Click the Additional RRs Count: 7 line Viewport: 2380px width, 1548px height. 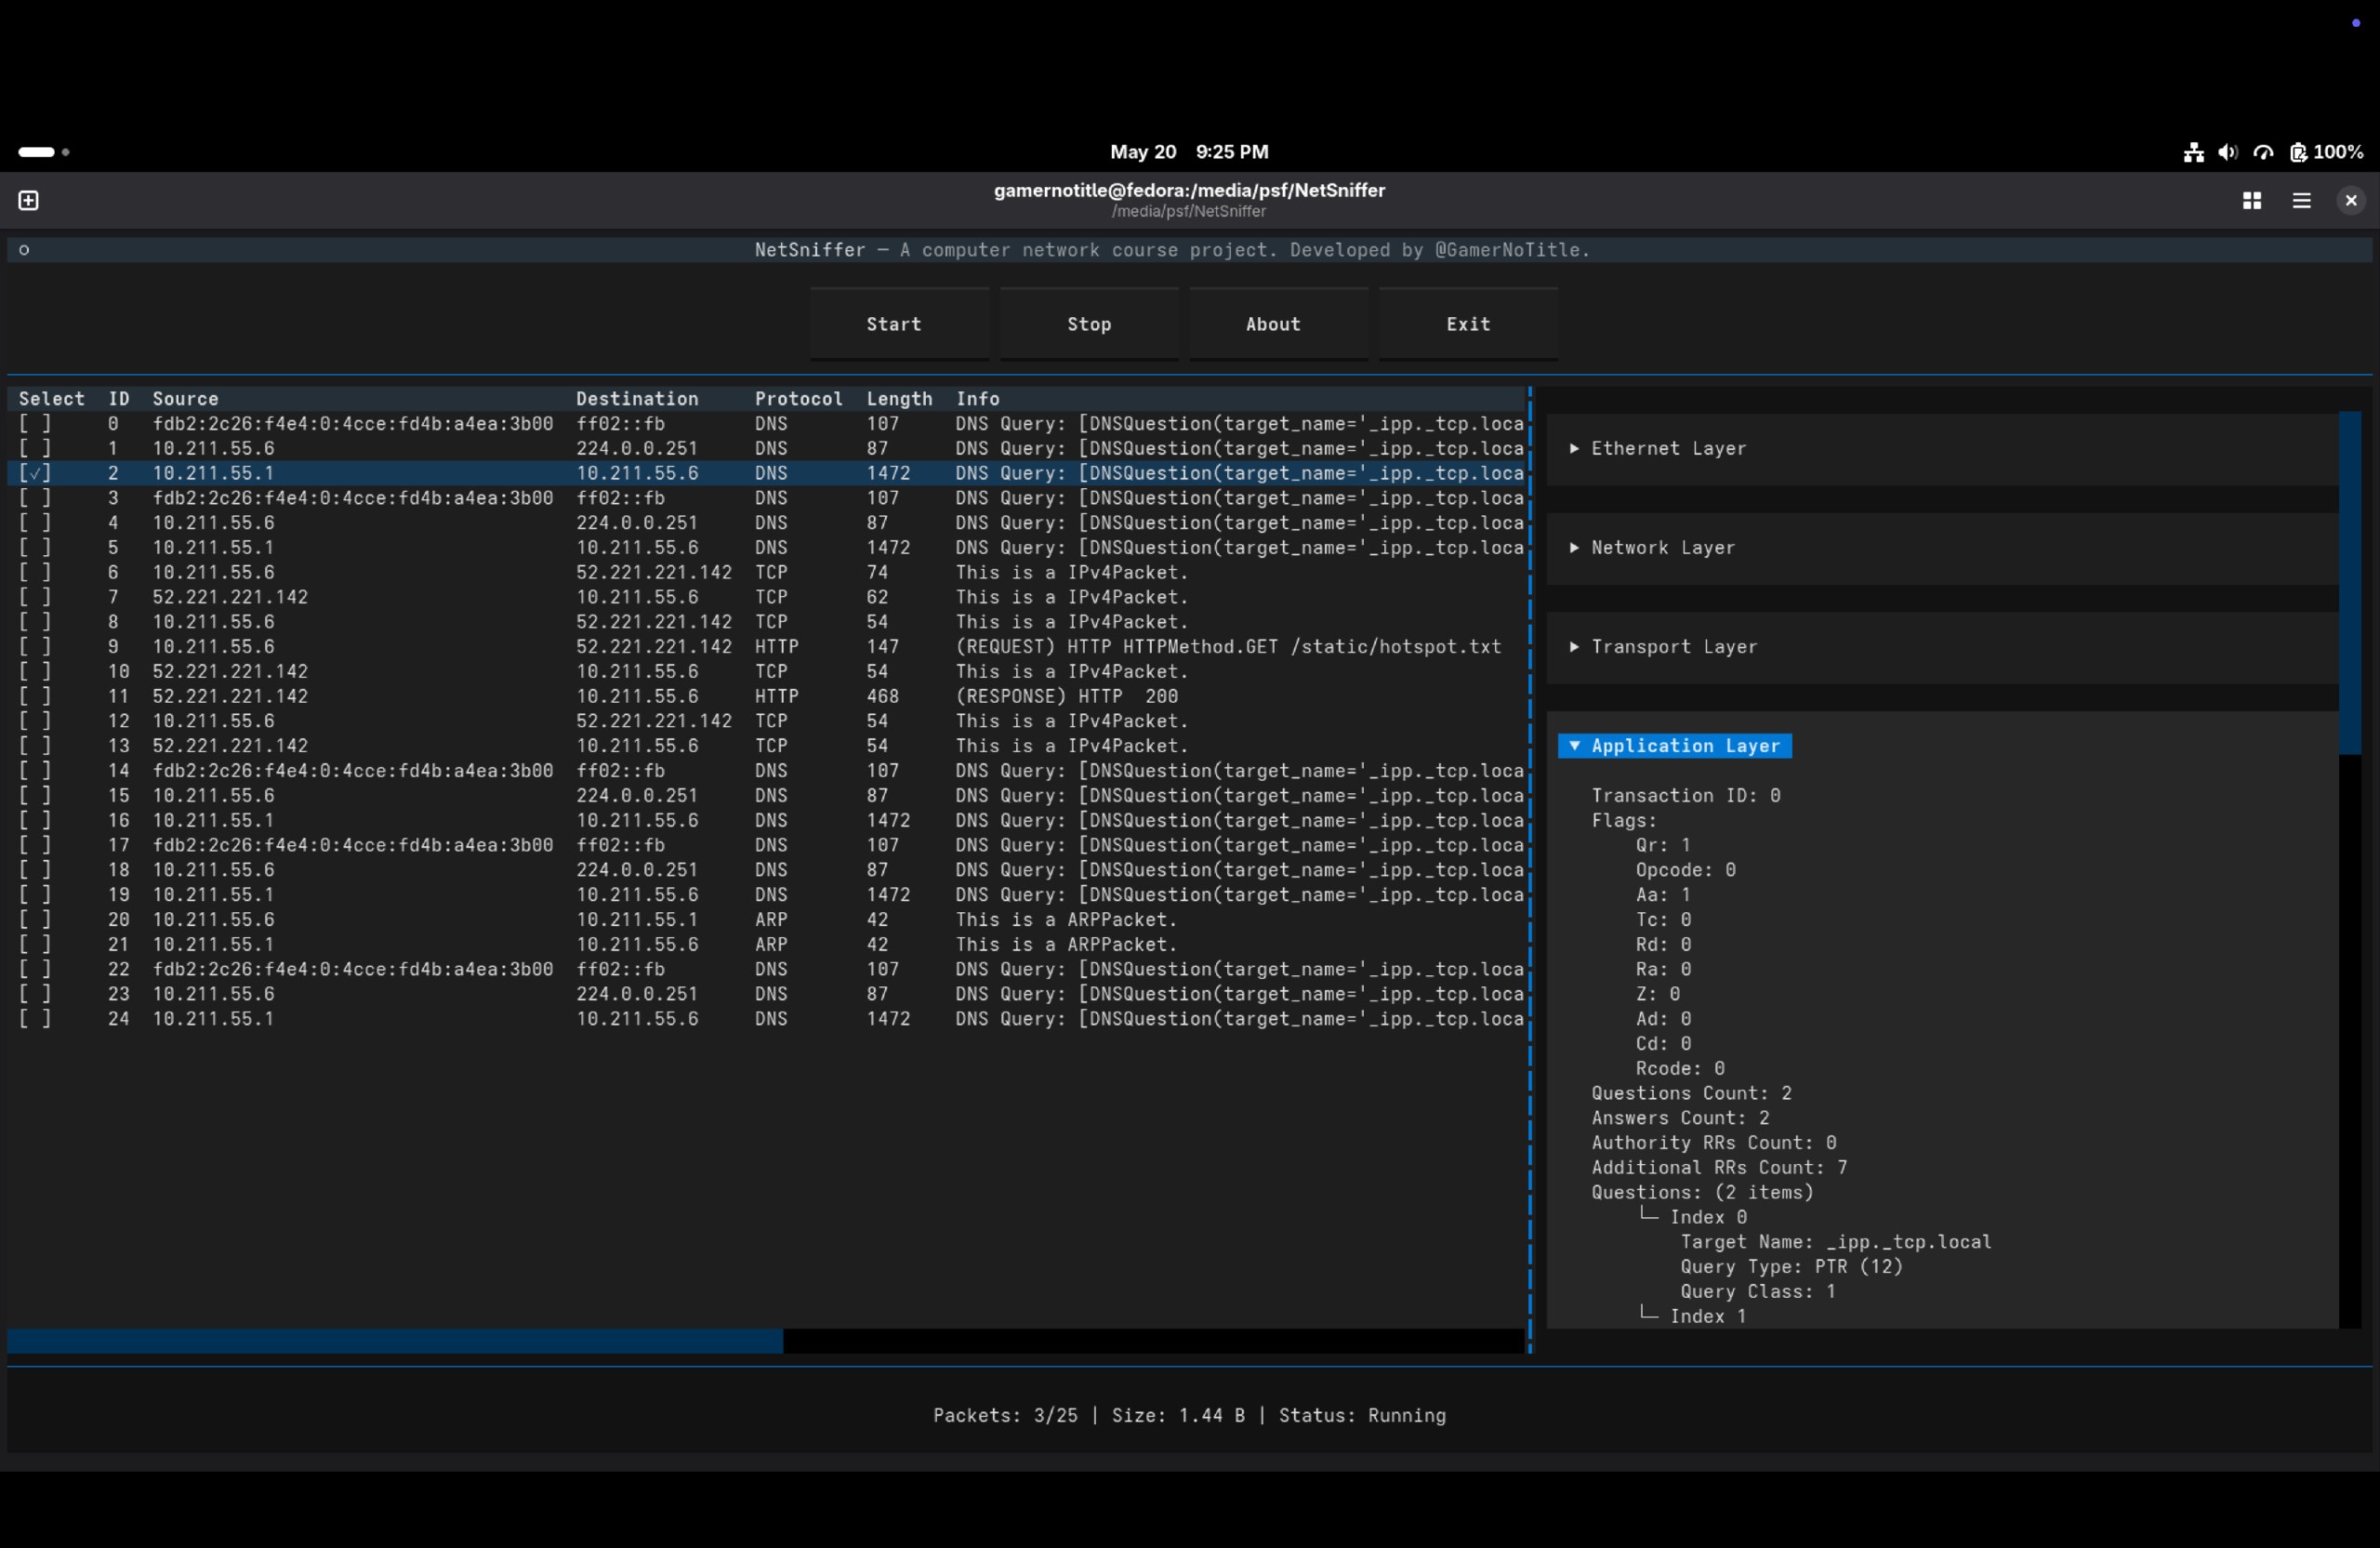pos(1719,1168)
